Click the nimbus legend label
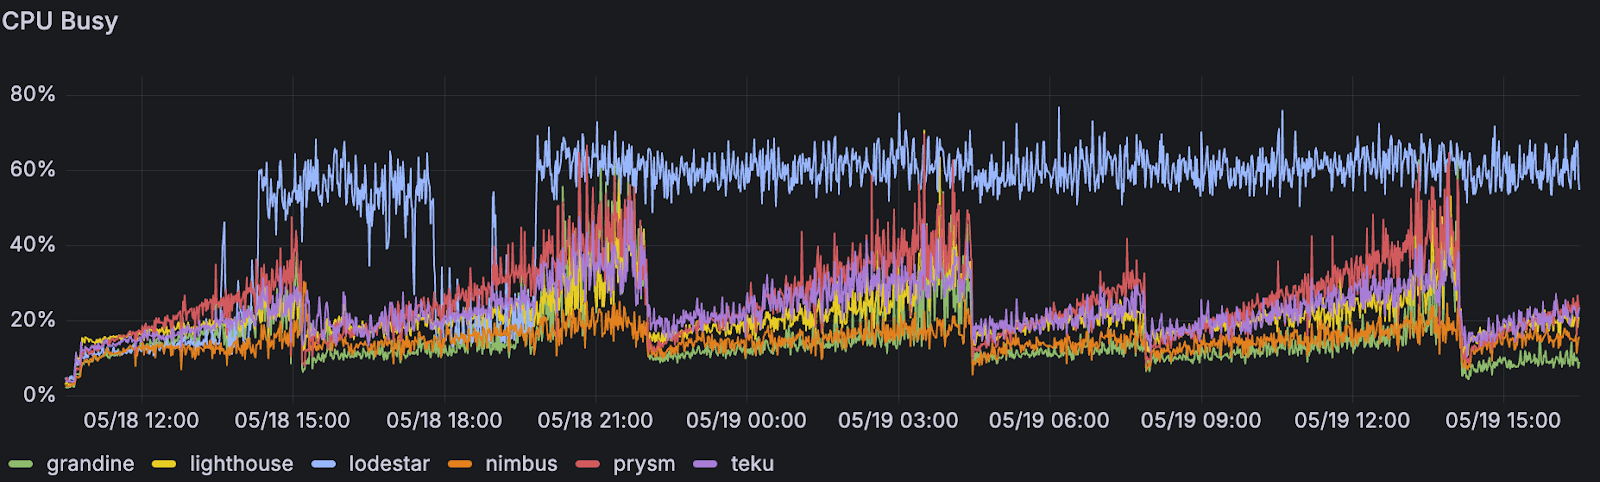The height and width of the screenshot is (482, 1600). [521, 464]
